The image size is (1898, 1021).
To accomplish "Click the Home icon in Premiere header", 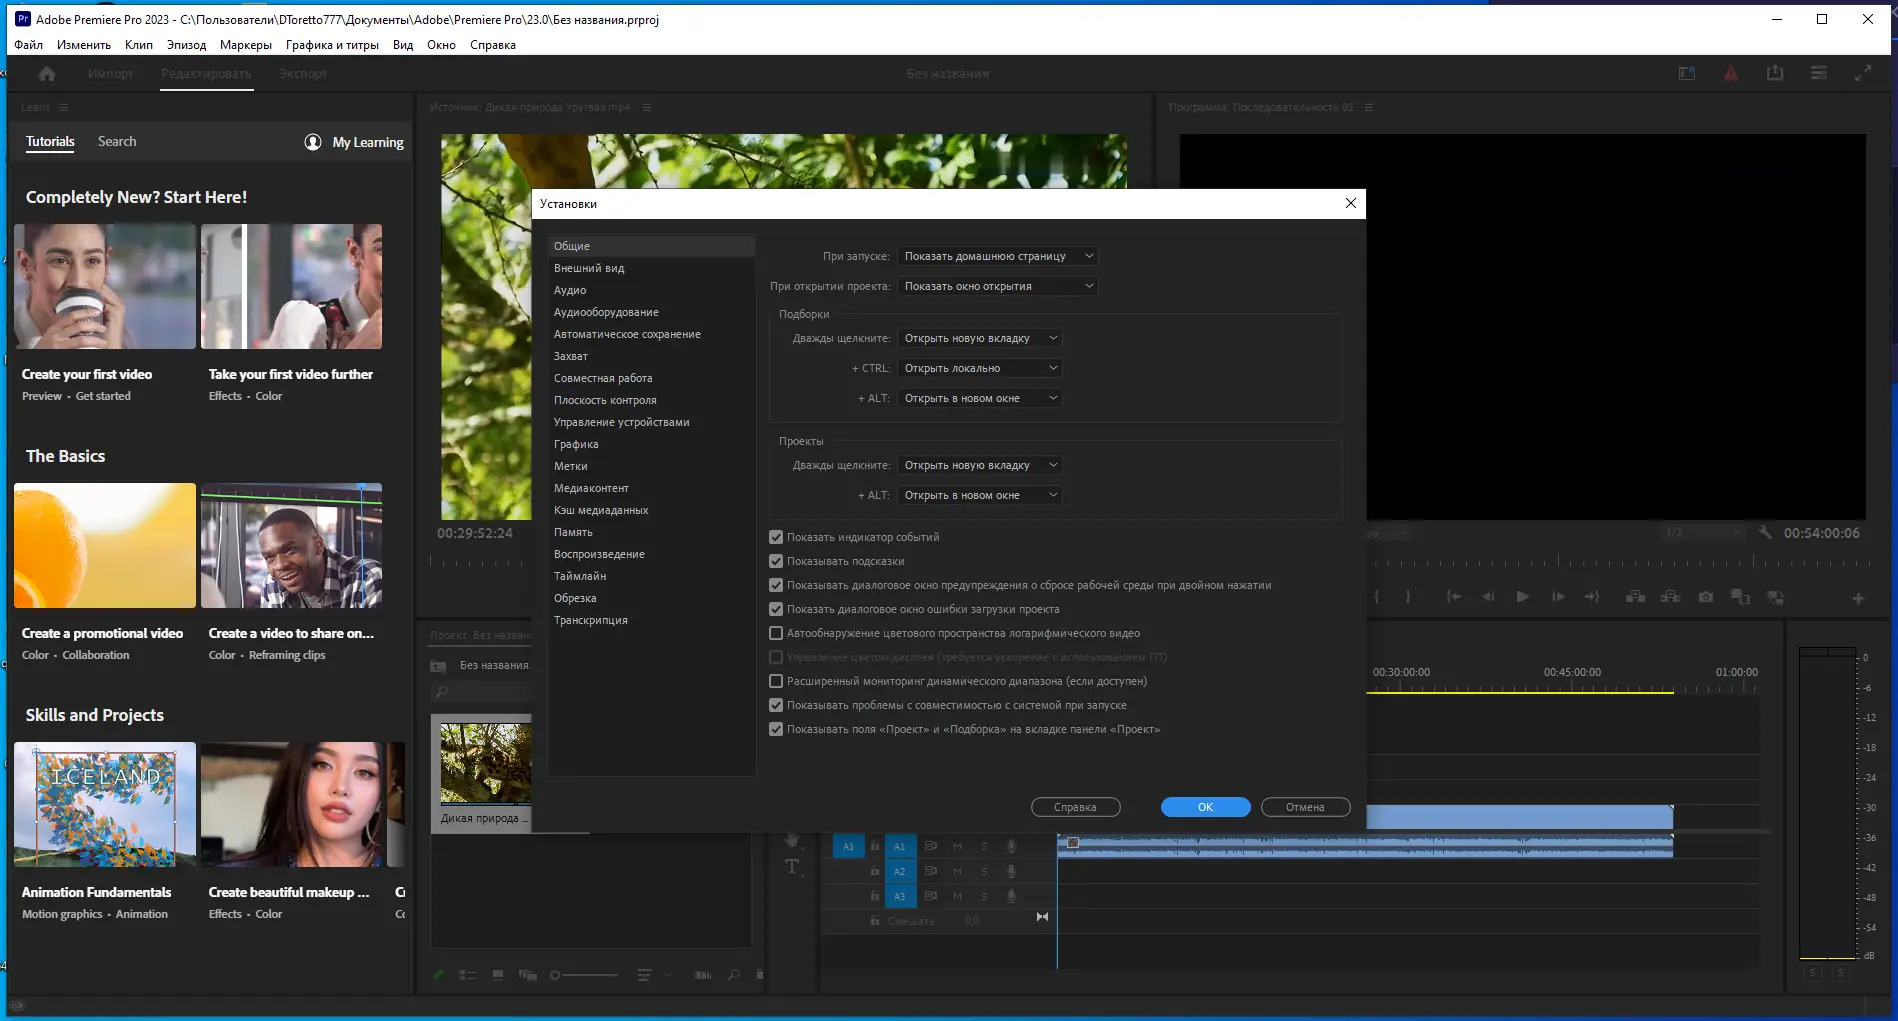I will click(x=47, y=73).
